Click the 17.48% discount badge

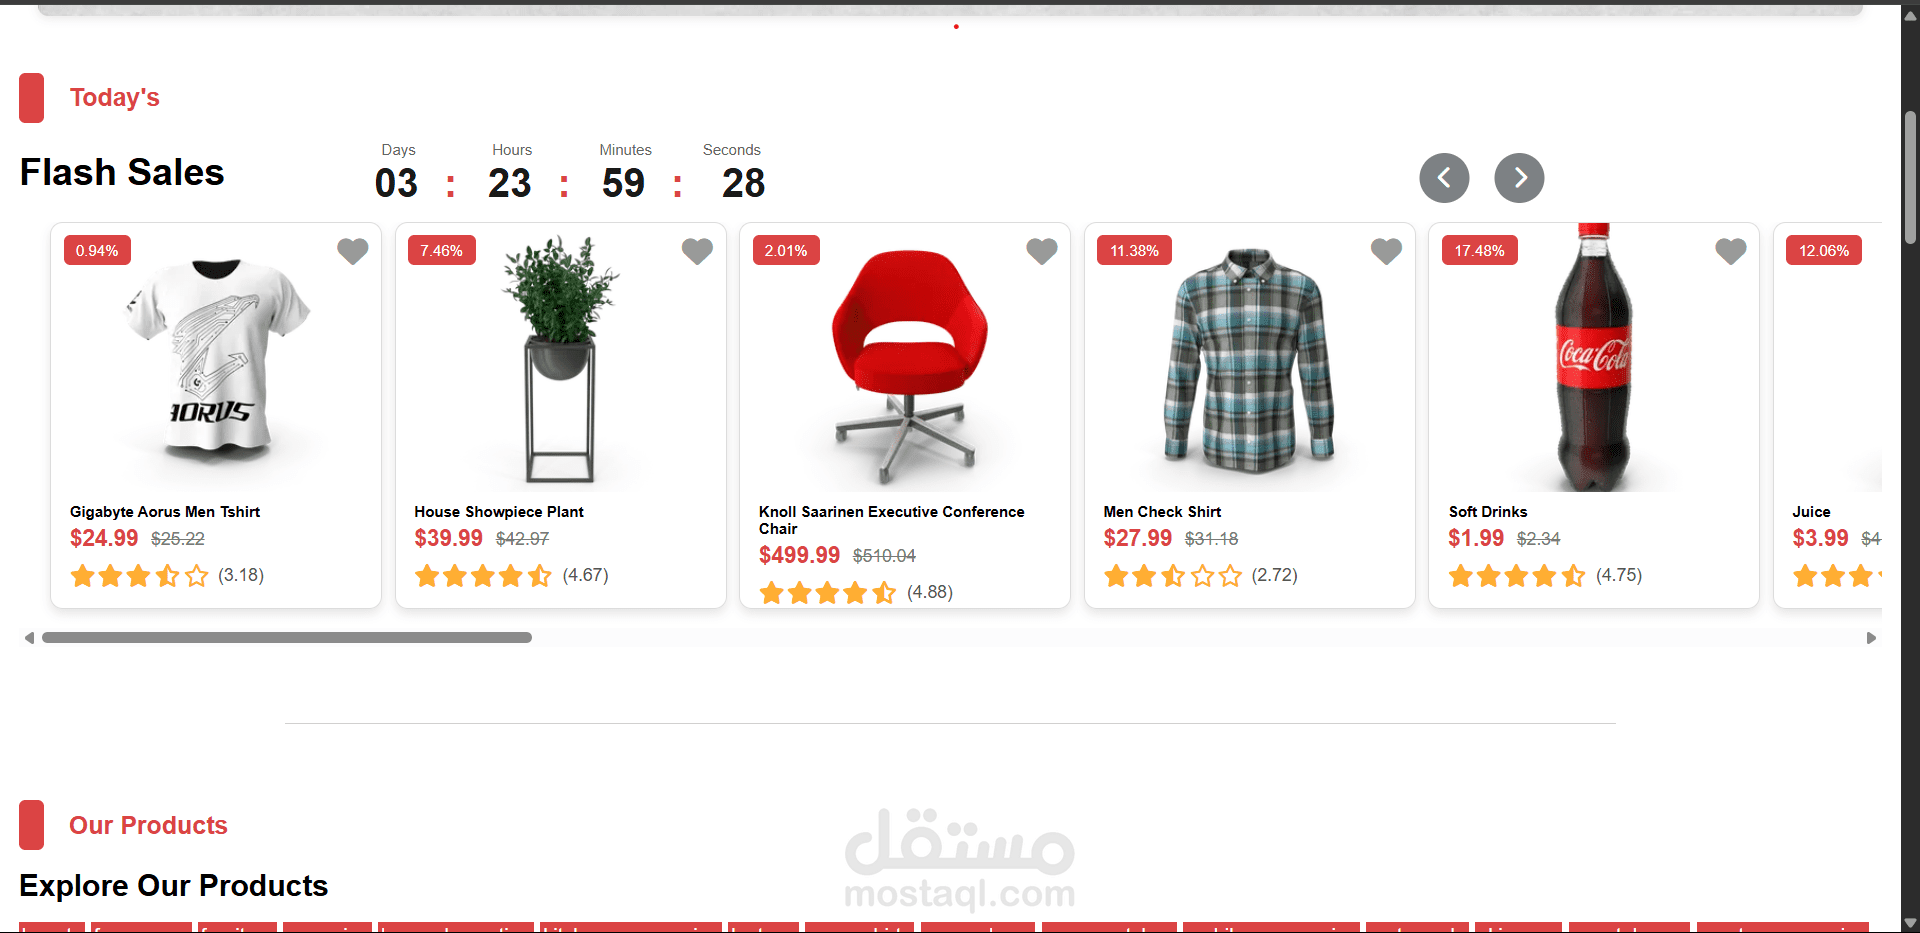pyautogui.click(x=1479, y=250)
